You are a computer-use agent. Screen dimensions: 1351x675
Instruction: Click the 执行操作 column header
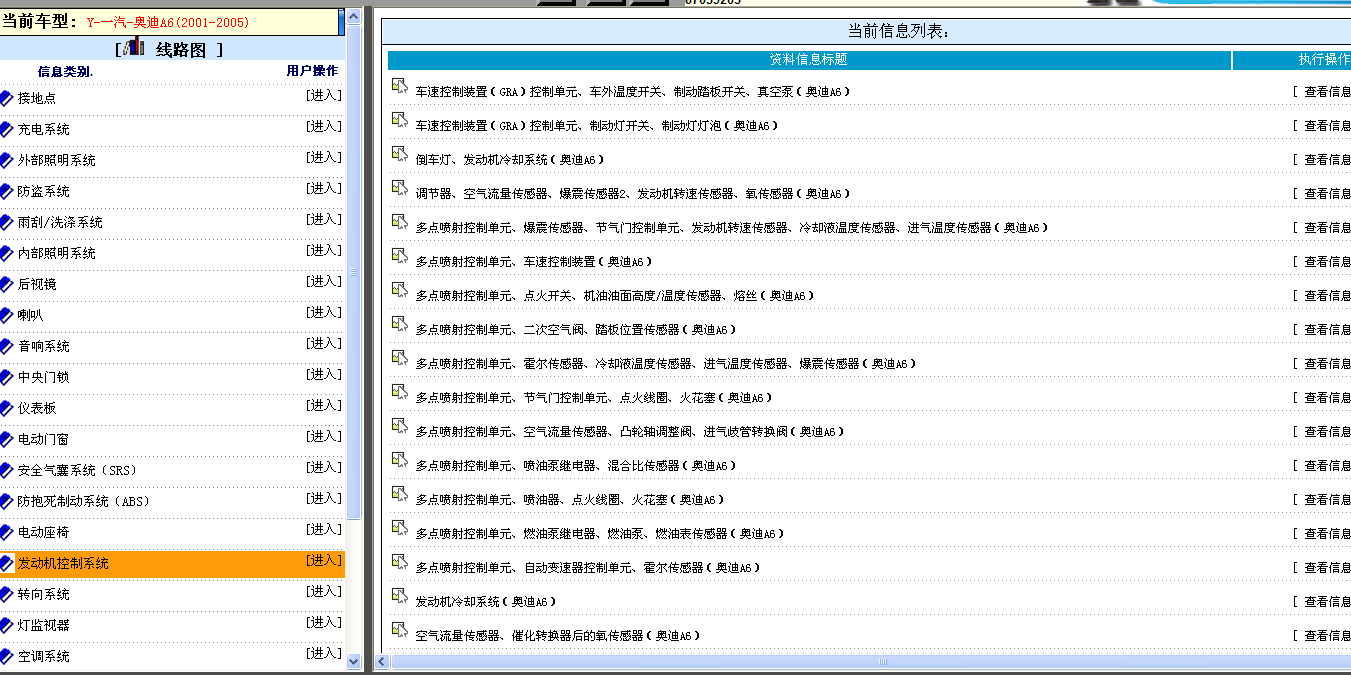[1324, 60]
